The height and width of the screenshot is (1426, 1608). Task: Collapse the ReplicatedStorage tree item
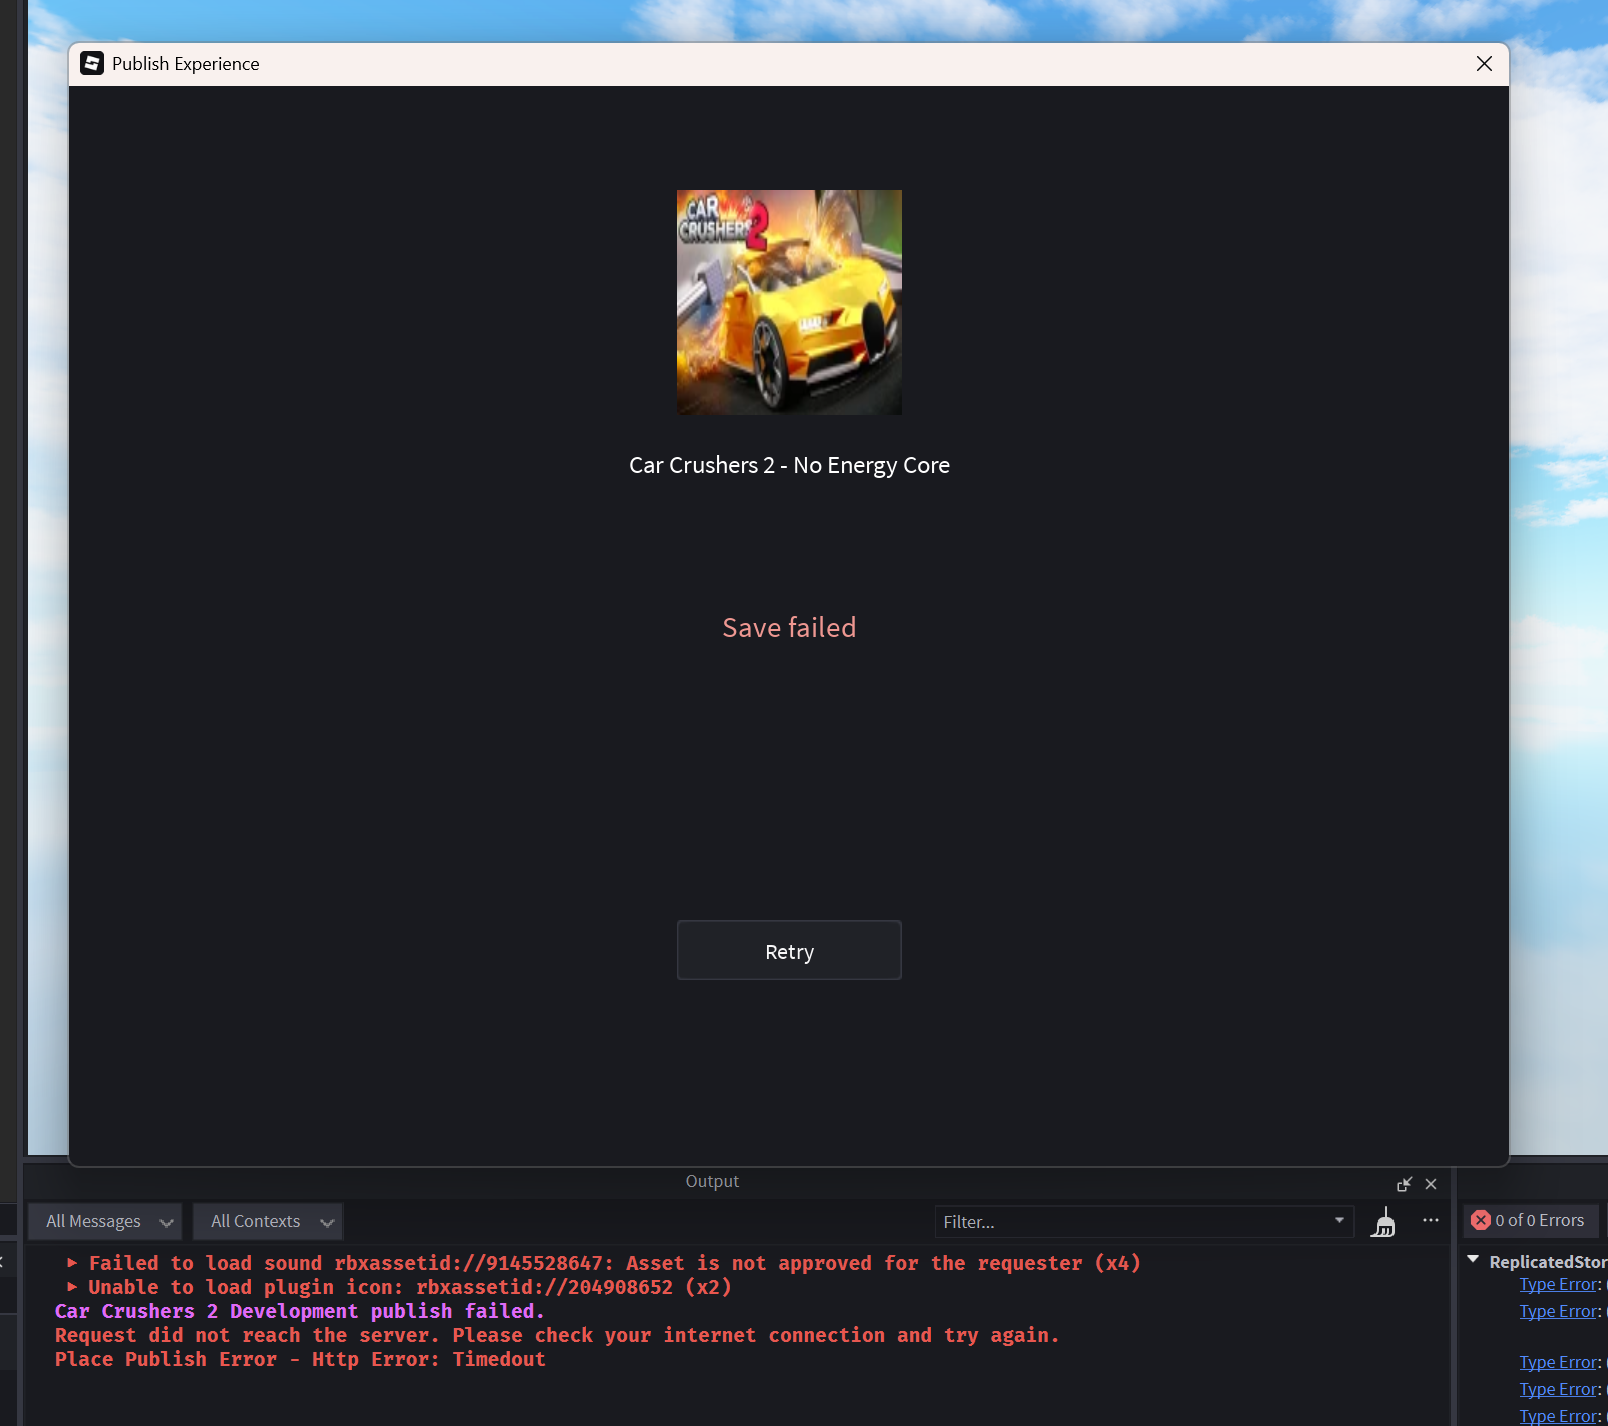point(1473,1260)
